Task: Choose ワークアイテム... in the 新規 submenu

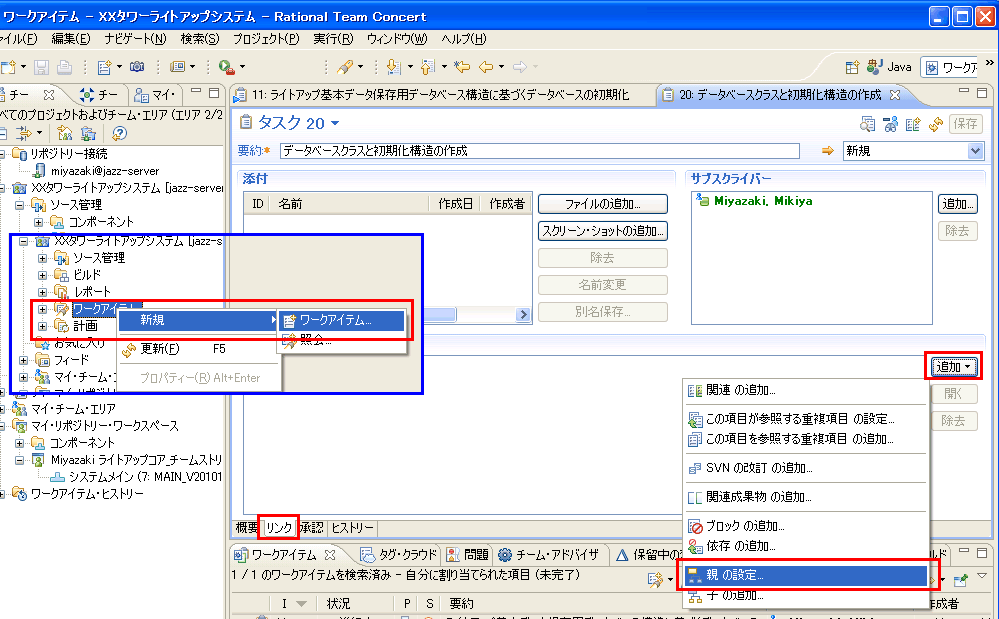Action: pyautogui.click(x=342, y=320)
